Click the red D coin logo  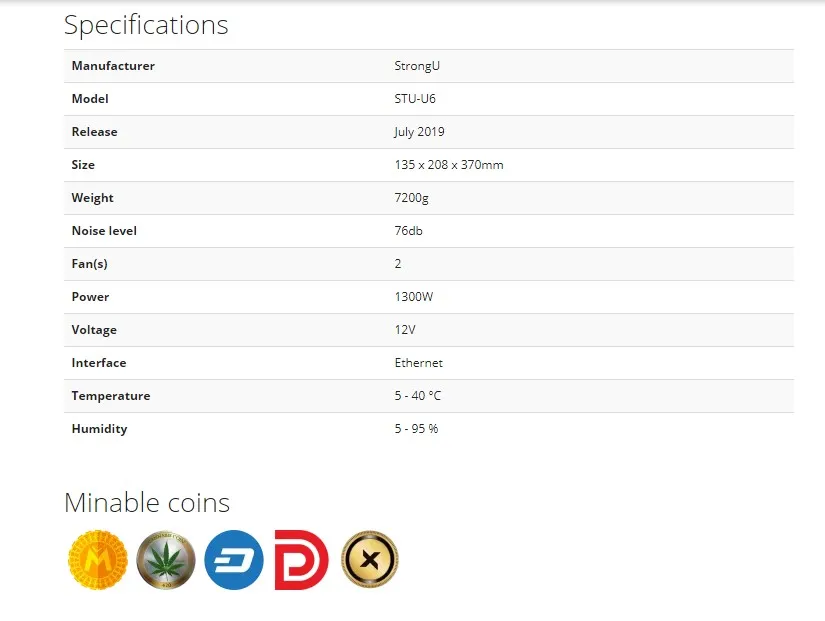tap(301, 559)
